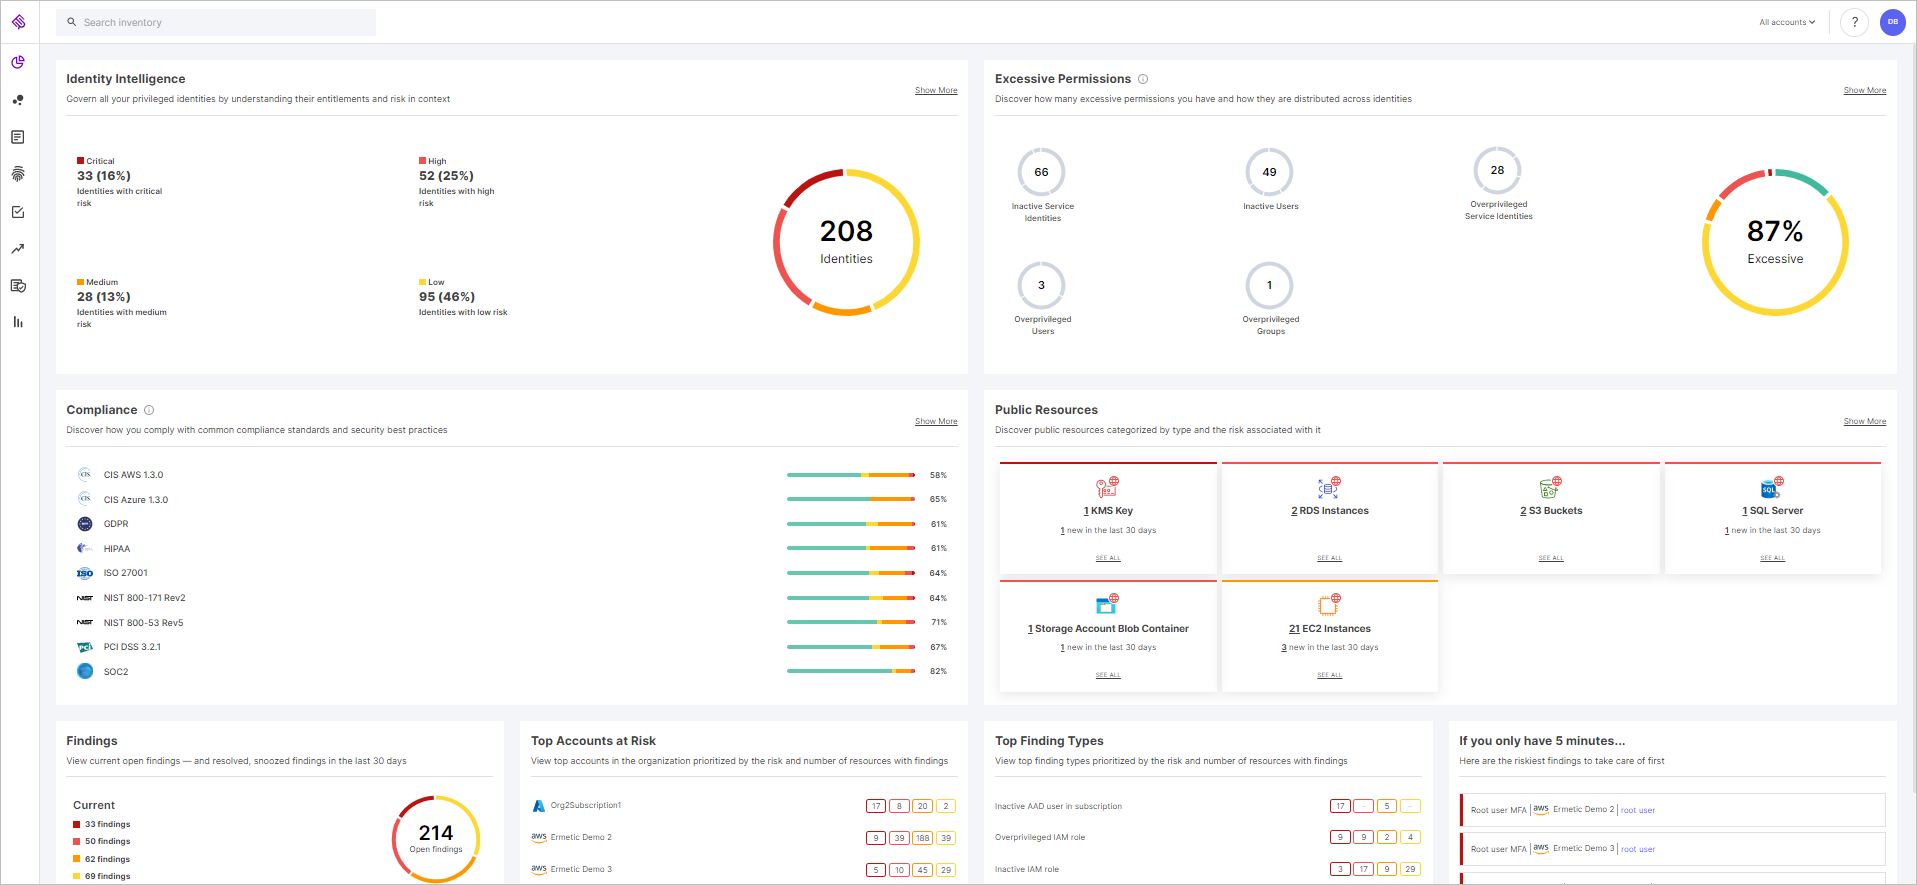The height and width of the screenshot is (885, 1917).
Task: Click the 1 Overprivileged Groups circle
Action: 1269,285
